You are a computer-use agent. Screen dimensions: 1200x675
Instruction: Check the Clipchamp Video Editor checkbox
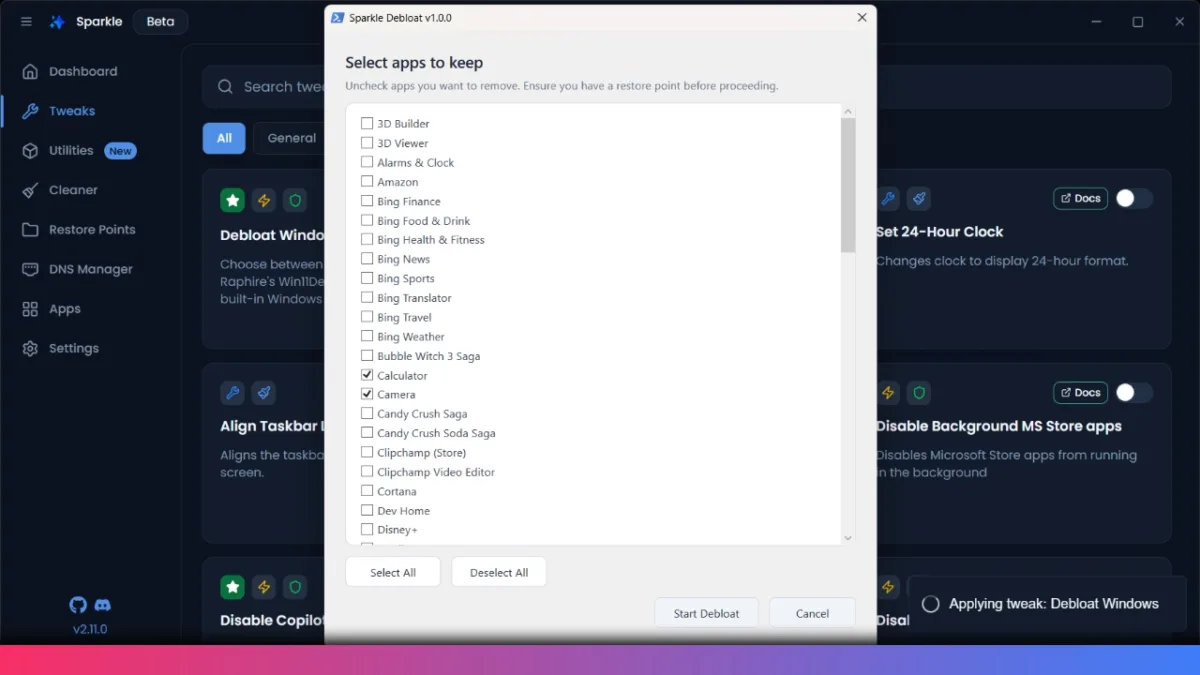pyautogui.click(x=367, y=472)
